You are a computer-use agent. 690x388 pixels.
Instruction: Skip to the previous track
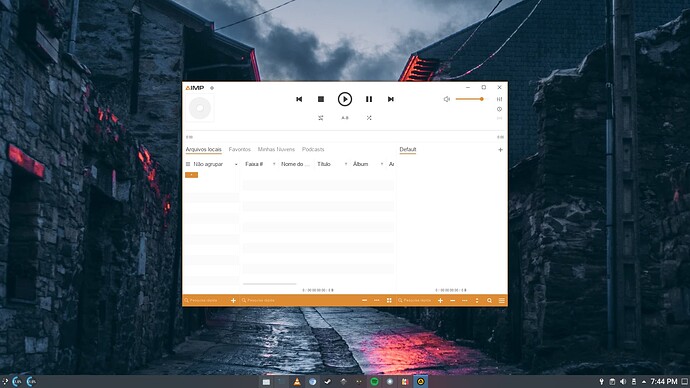[x=299, y=99]
